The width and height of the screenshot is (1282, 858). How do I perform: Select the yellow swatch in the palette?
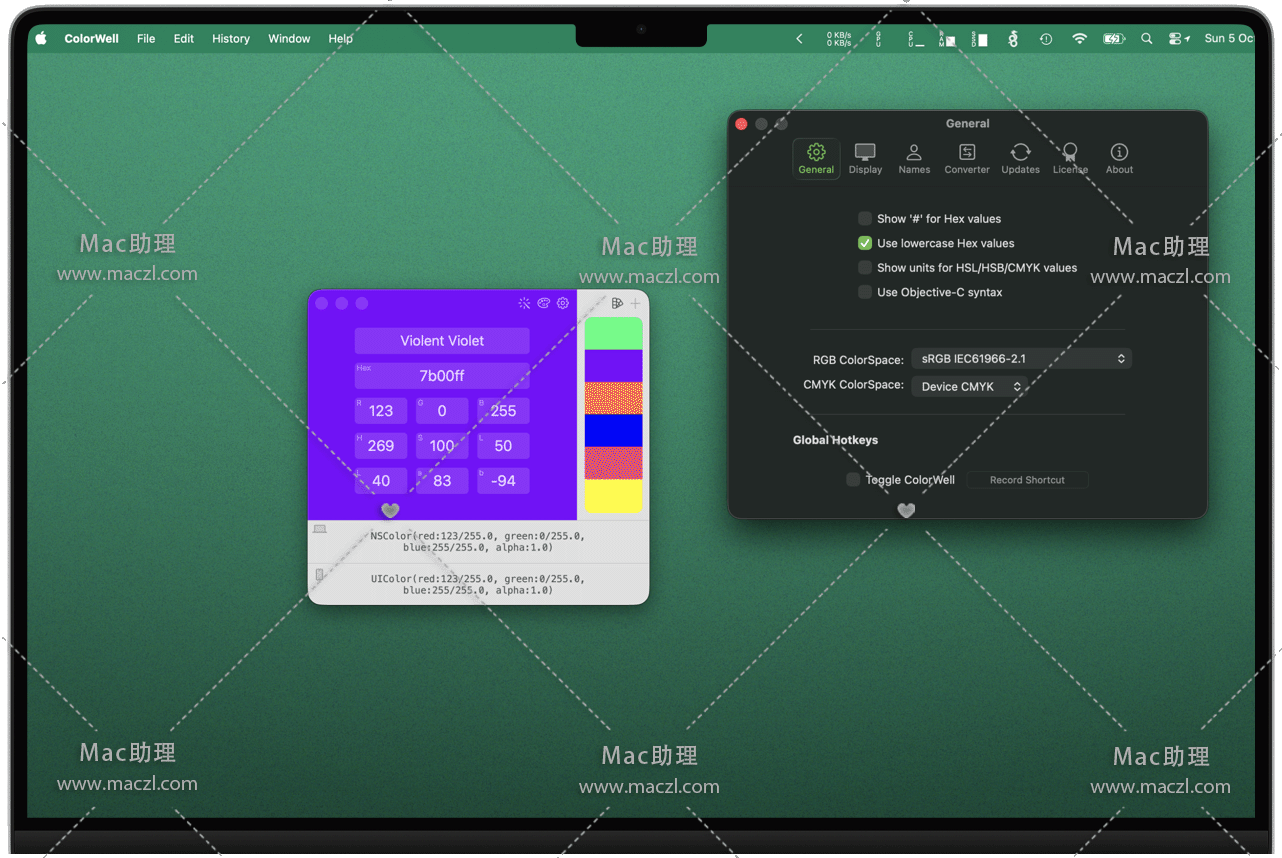(613, 496)
